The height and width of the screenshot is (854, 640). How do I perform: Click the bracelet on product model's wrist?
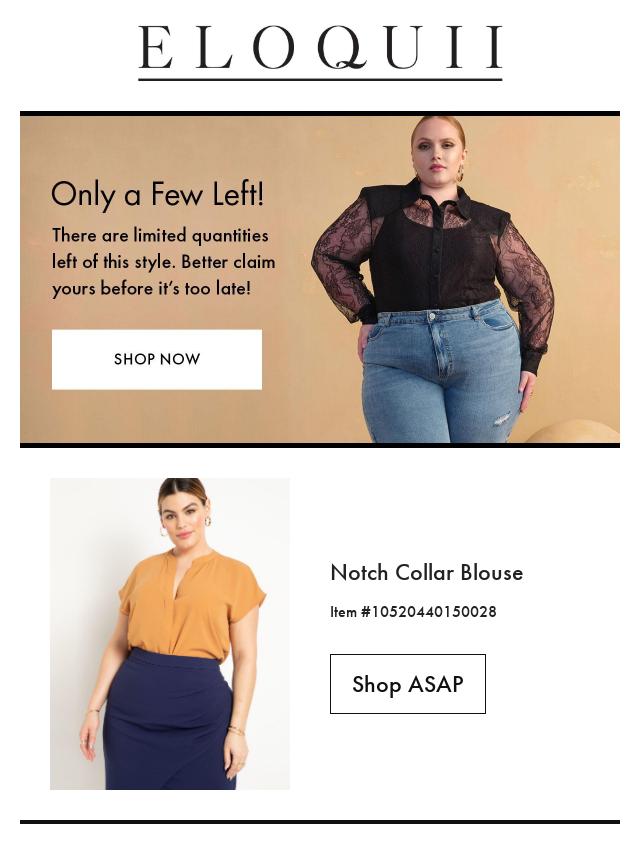[235, 730]
